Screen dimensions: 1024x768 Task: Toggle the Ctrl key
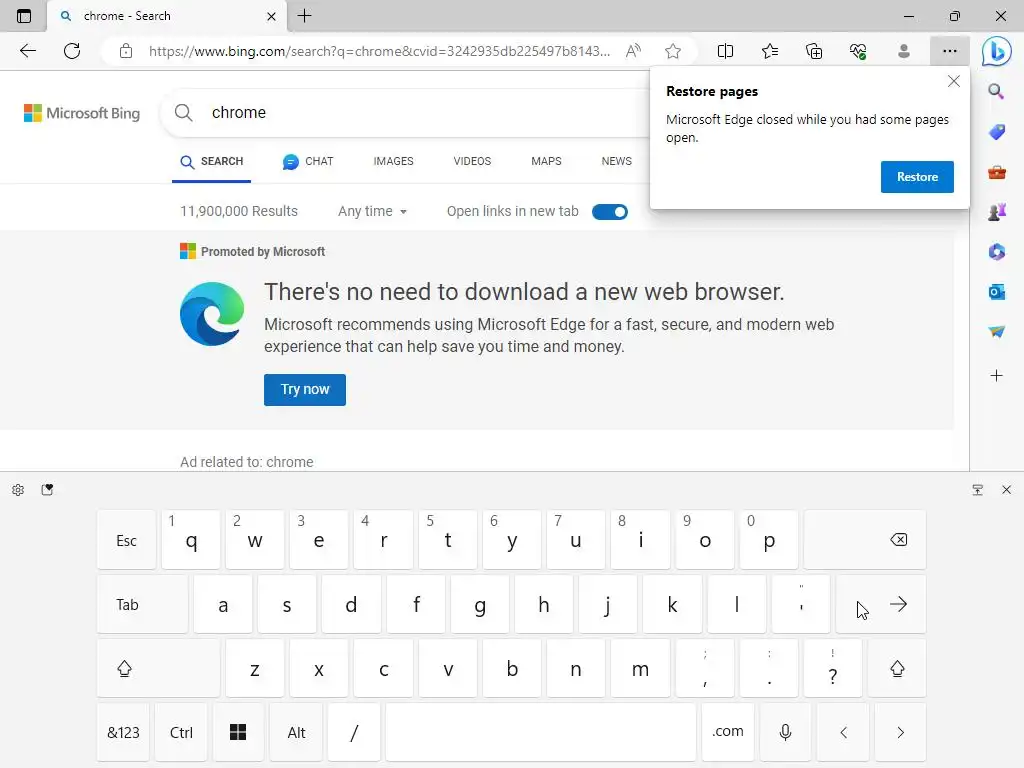point(181,733)
